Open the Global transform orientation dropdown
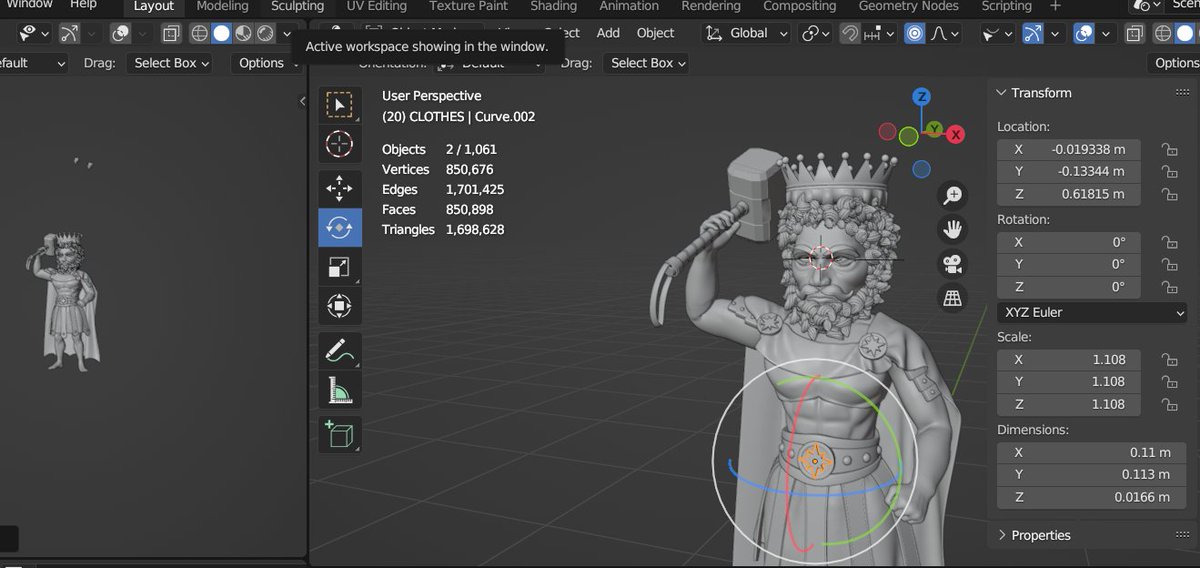This screenshot has height=568, width=1200. click(746, 33)
